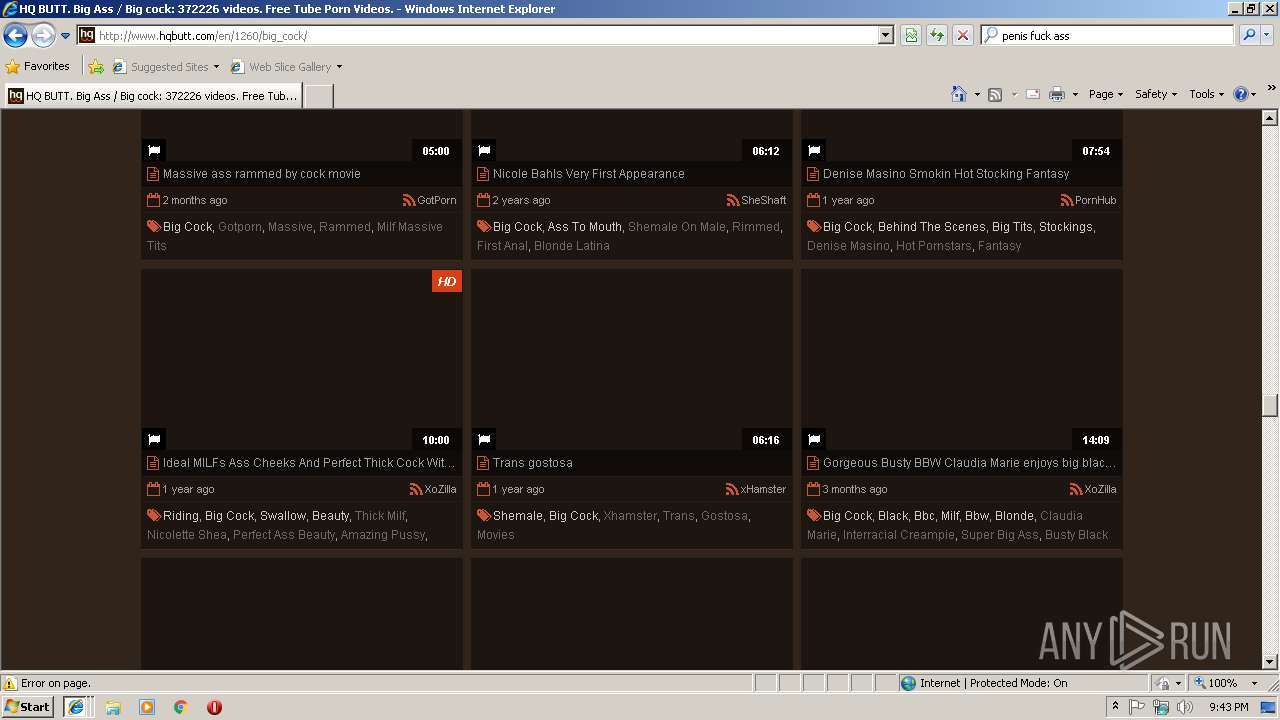The width and height of the screenshot is (1280, 720).
Task: Expand the Home button dropdown arrow
Action: (975, 94)
